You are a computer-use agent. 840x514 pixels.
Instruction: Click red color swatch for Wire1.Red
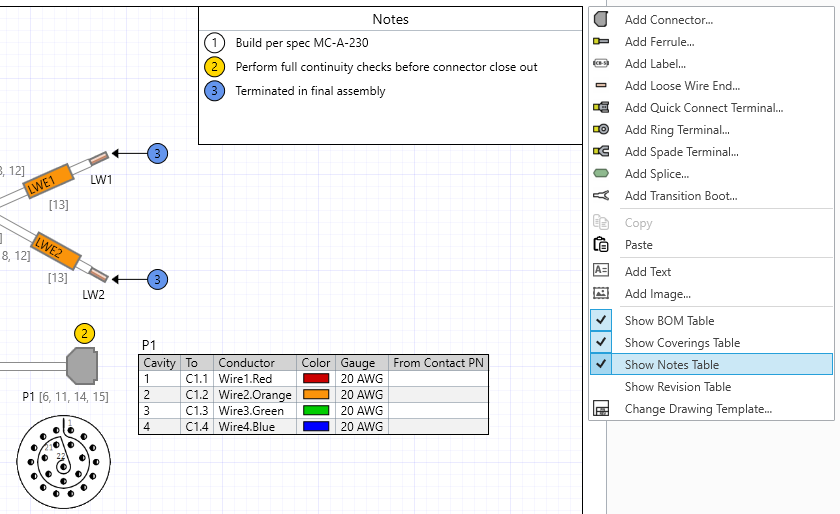pyautogui.click(x=316, y=378)
